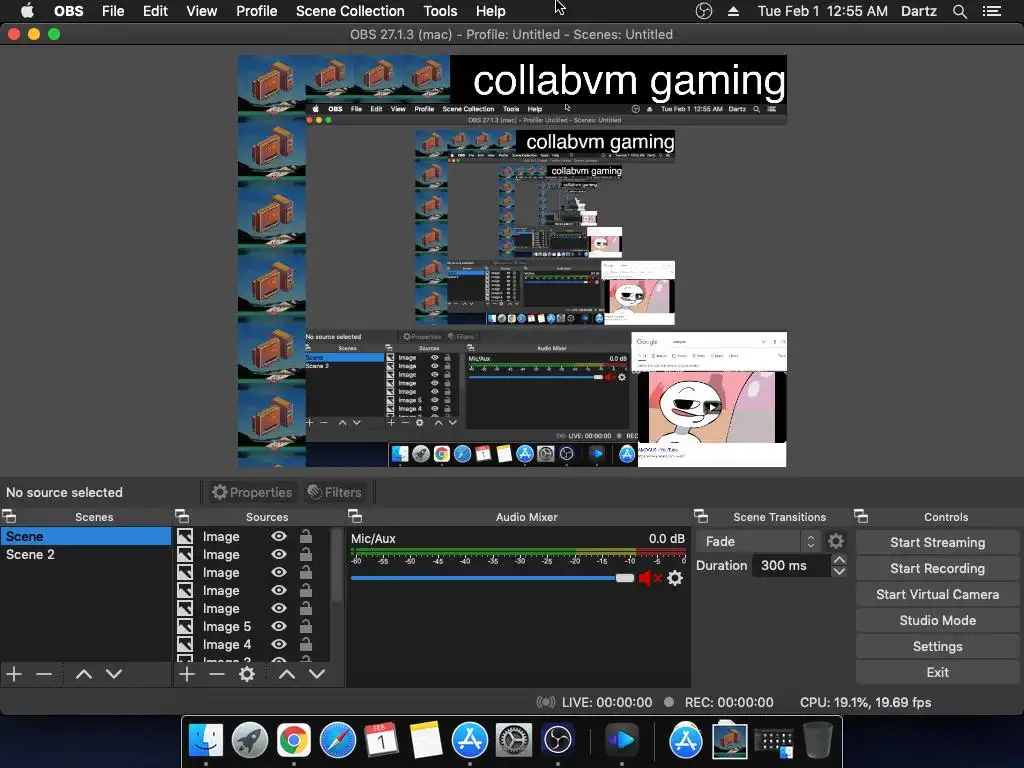This screenshot has height=768, width=1024.
Task: Move source up in Sources list
Action: 287,674
